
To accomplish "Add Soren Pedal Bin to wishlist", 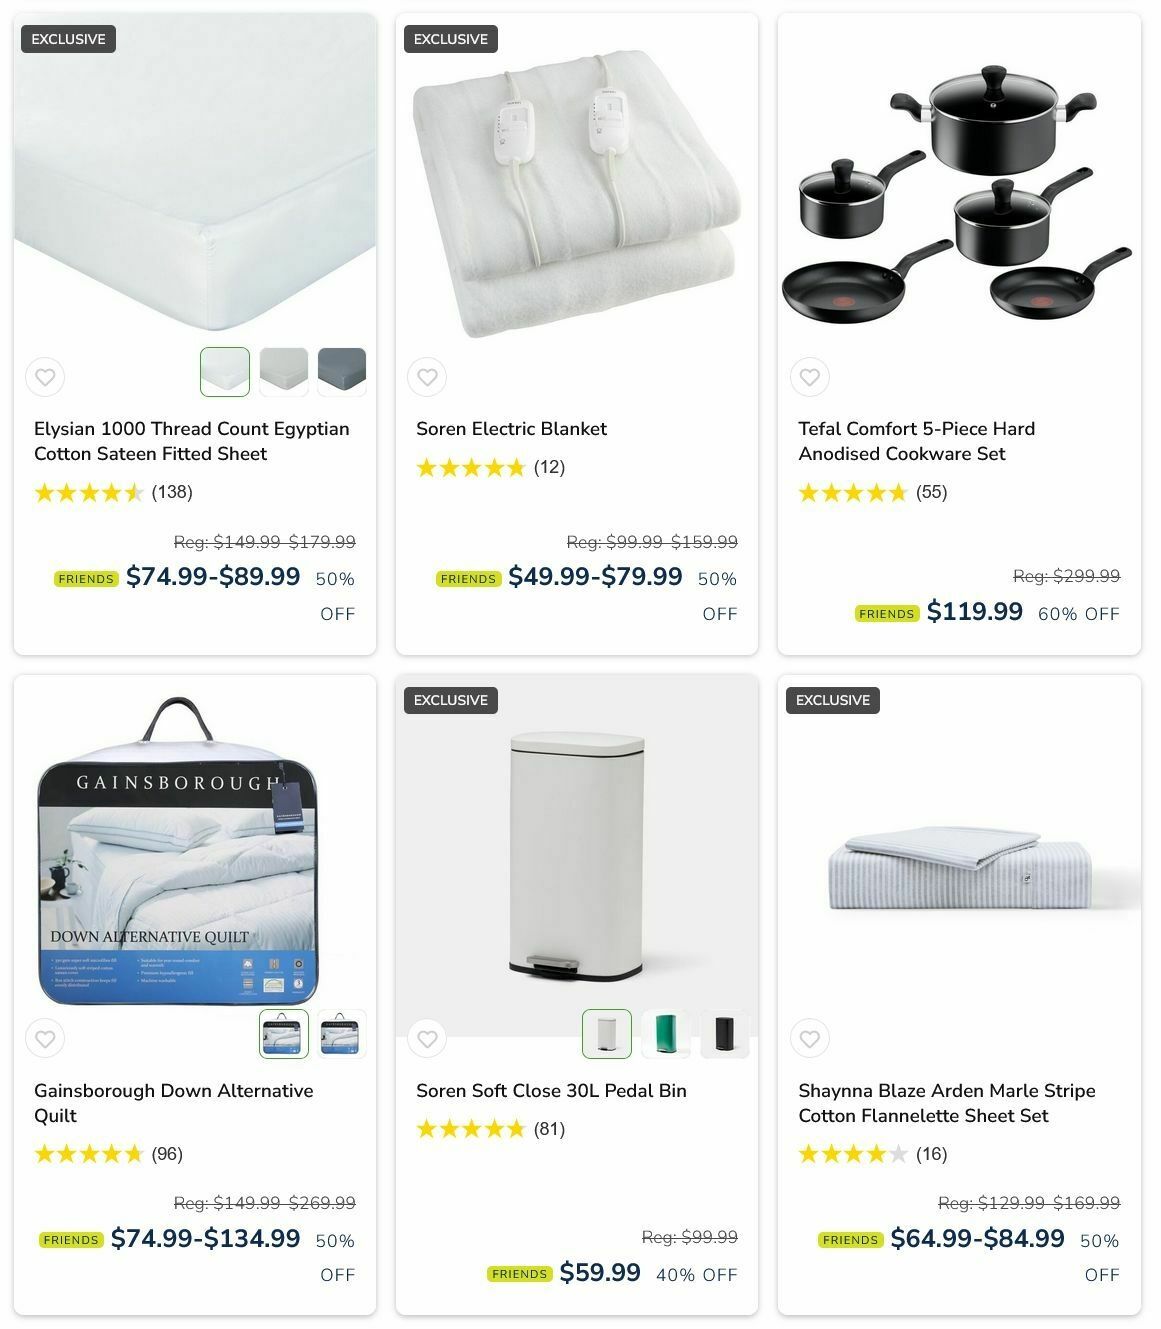I will click(427, 1039).
